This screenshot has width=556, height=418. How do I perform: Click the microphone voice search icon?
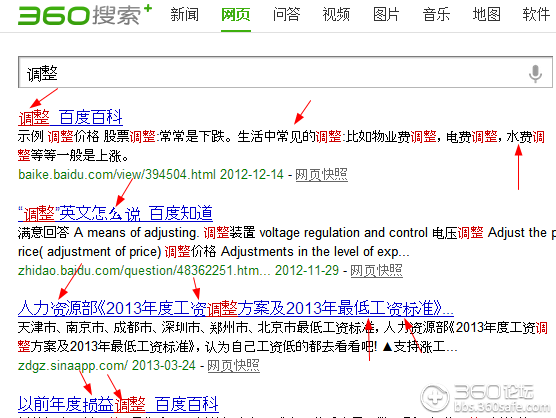tap(535, 73)
